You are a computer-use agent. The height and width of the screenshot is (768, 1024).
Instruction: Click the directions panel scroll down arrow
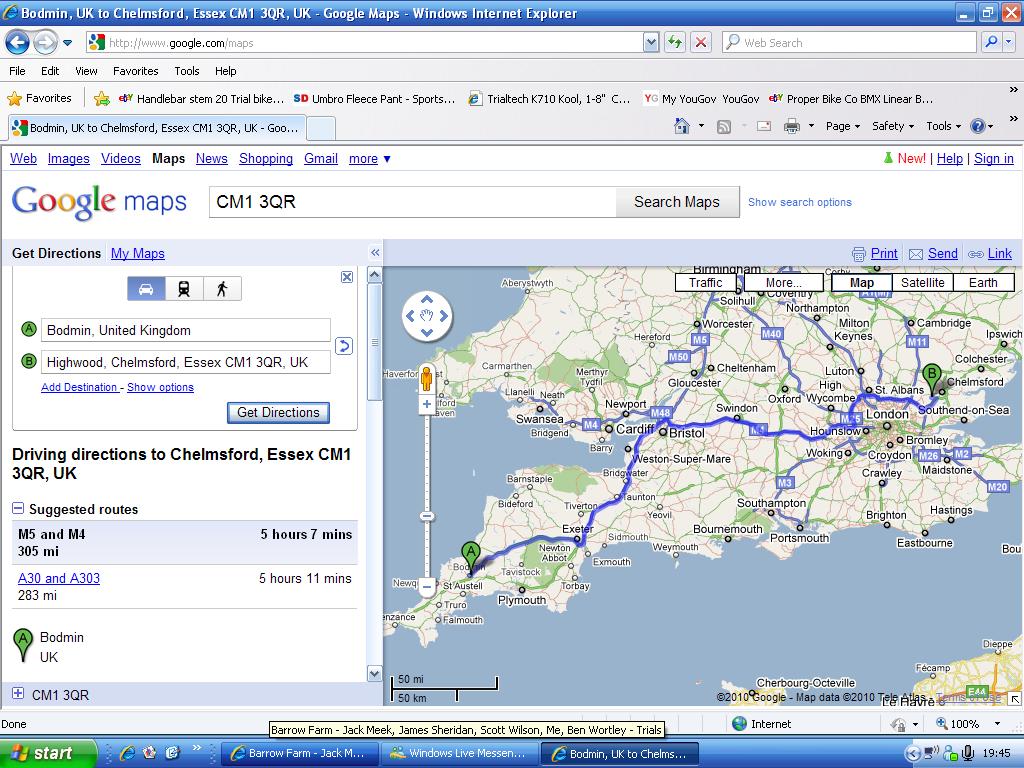374,673
